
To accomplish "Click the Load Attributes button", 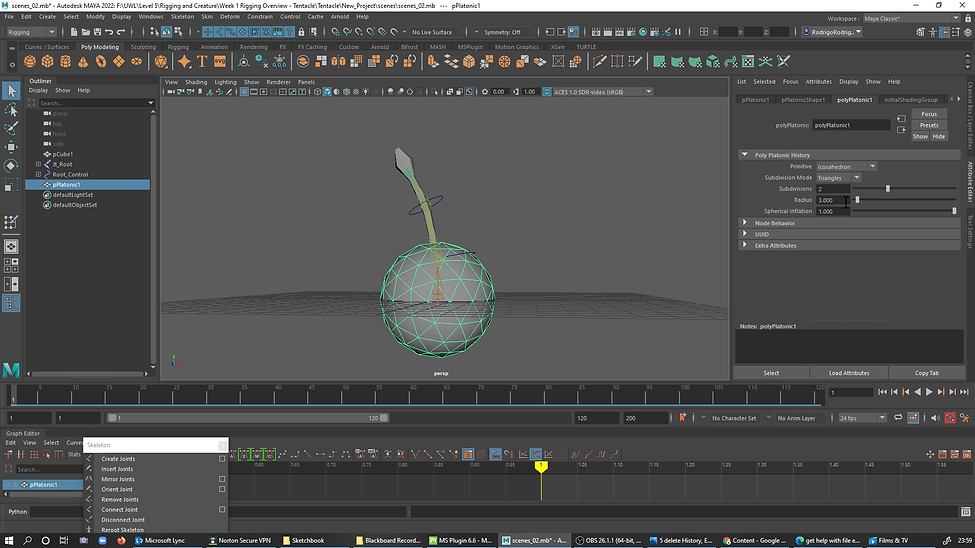I will (849, 373).
